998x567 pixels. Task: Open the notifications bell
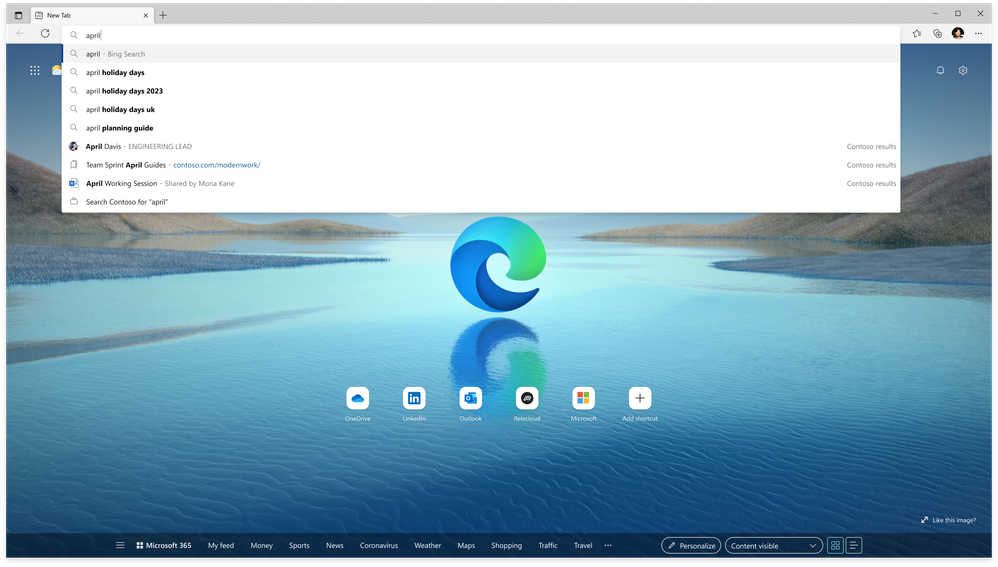pos(940,71)
